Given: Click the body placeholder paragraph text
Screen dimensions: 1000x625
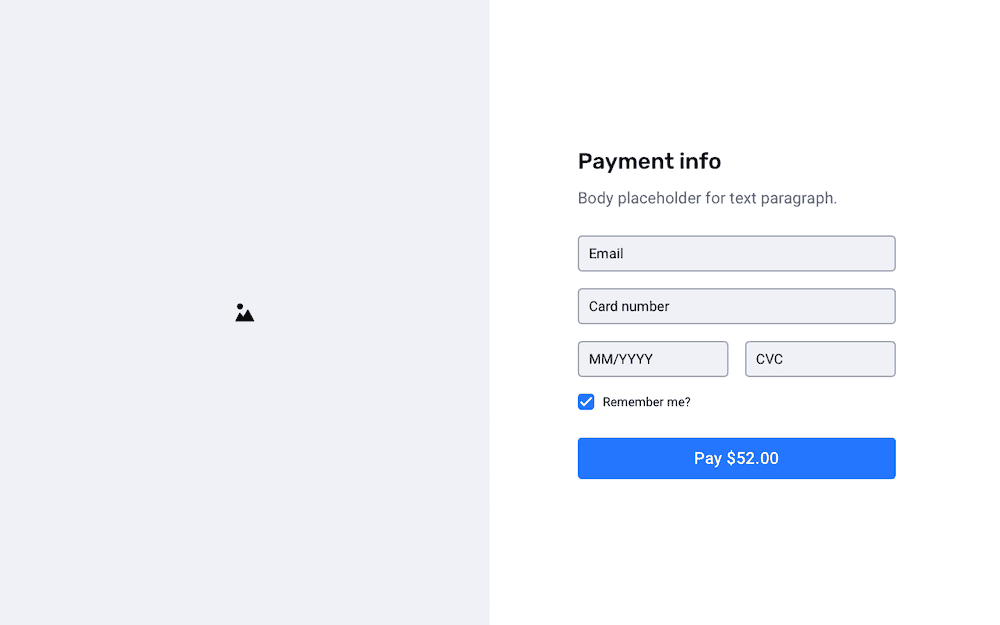Looking at the screenshot, I should point(707,198).
